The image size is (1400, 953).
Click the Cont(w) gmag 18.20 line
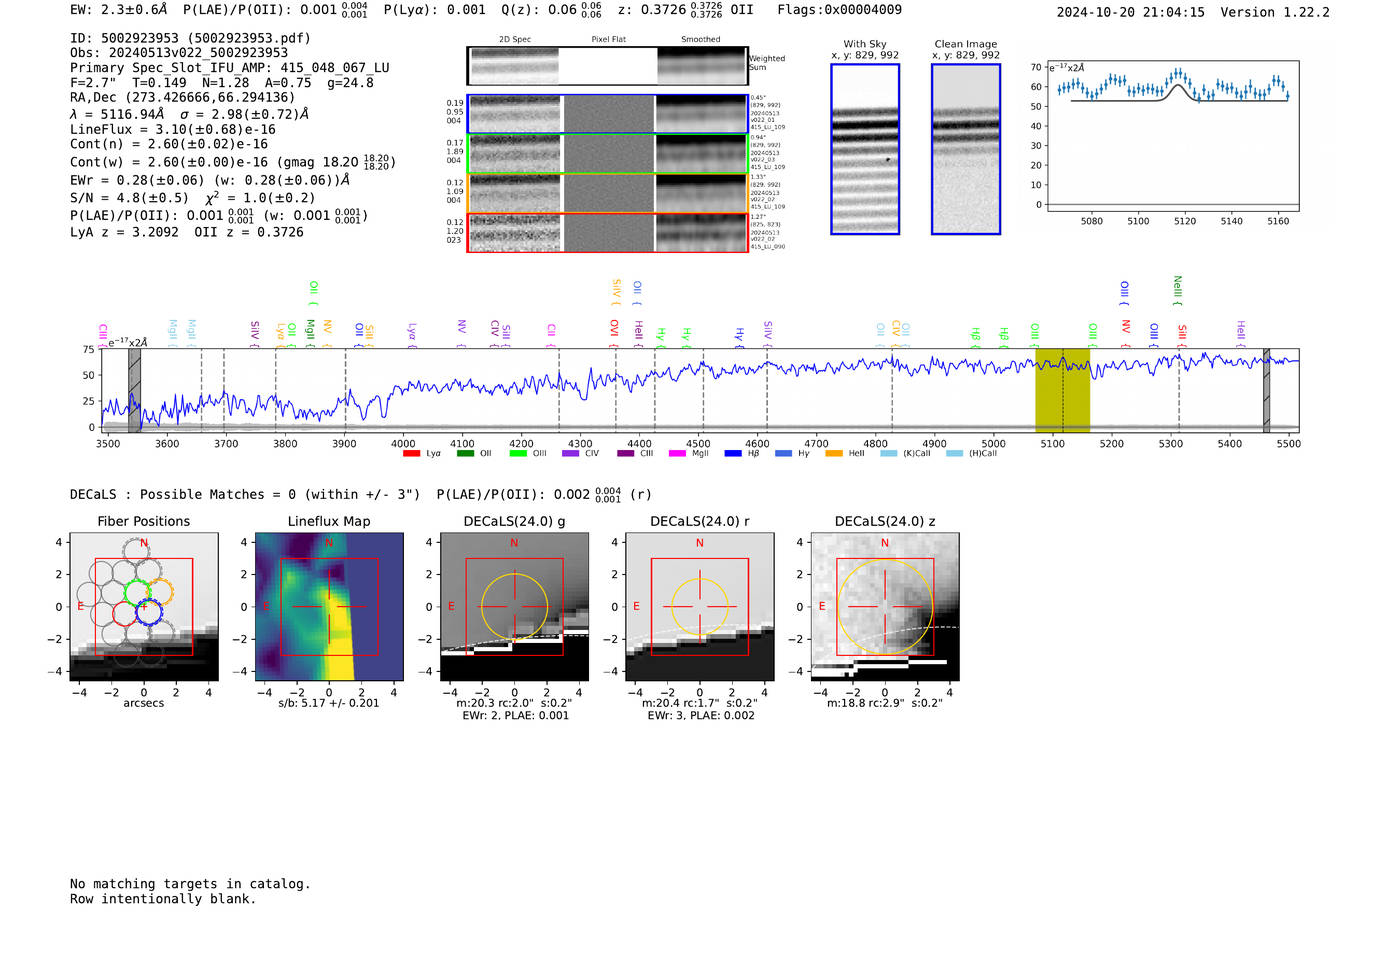point(233,161)
